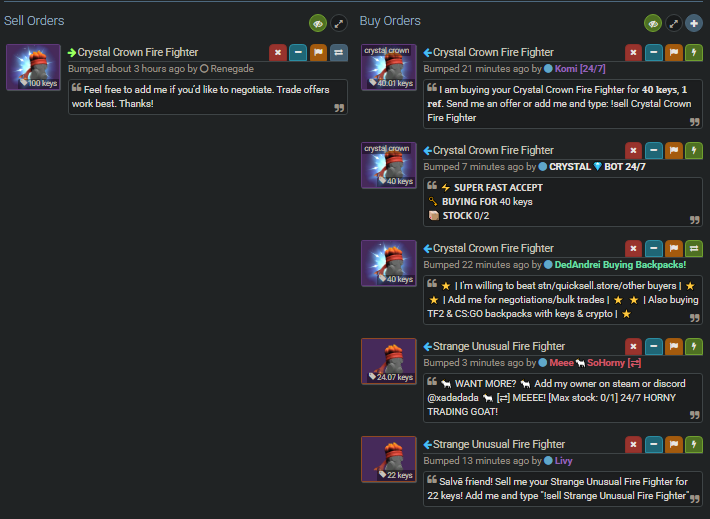Open DedAndrei Buying Backpacks! profile link
Screen dimensions: 710x519
[x=620, y=264]
